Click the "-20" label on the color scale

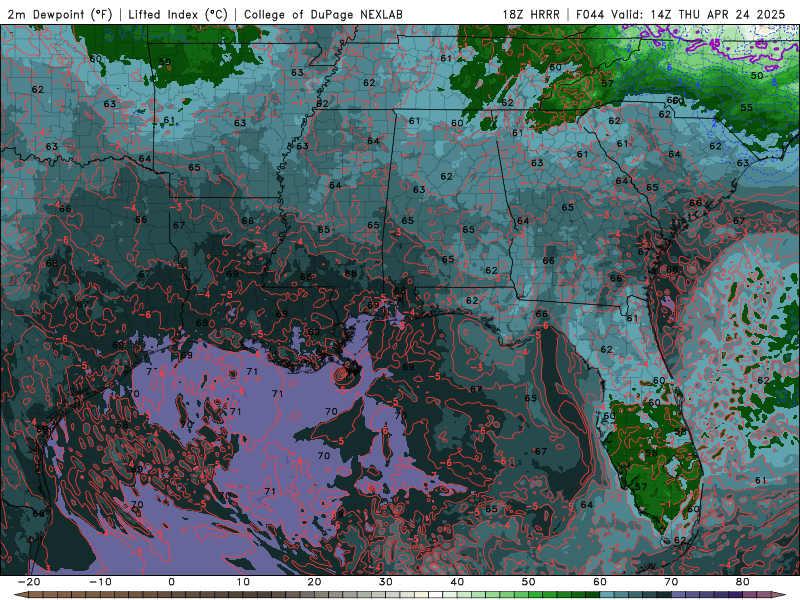pyautogui.click(x=29, y=582)
